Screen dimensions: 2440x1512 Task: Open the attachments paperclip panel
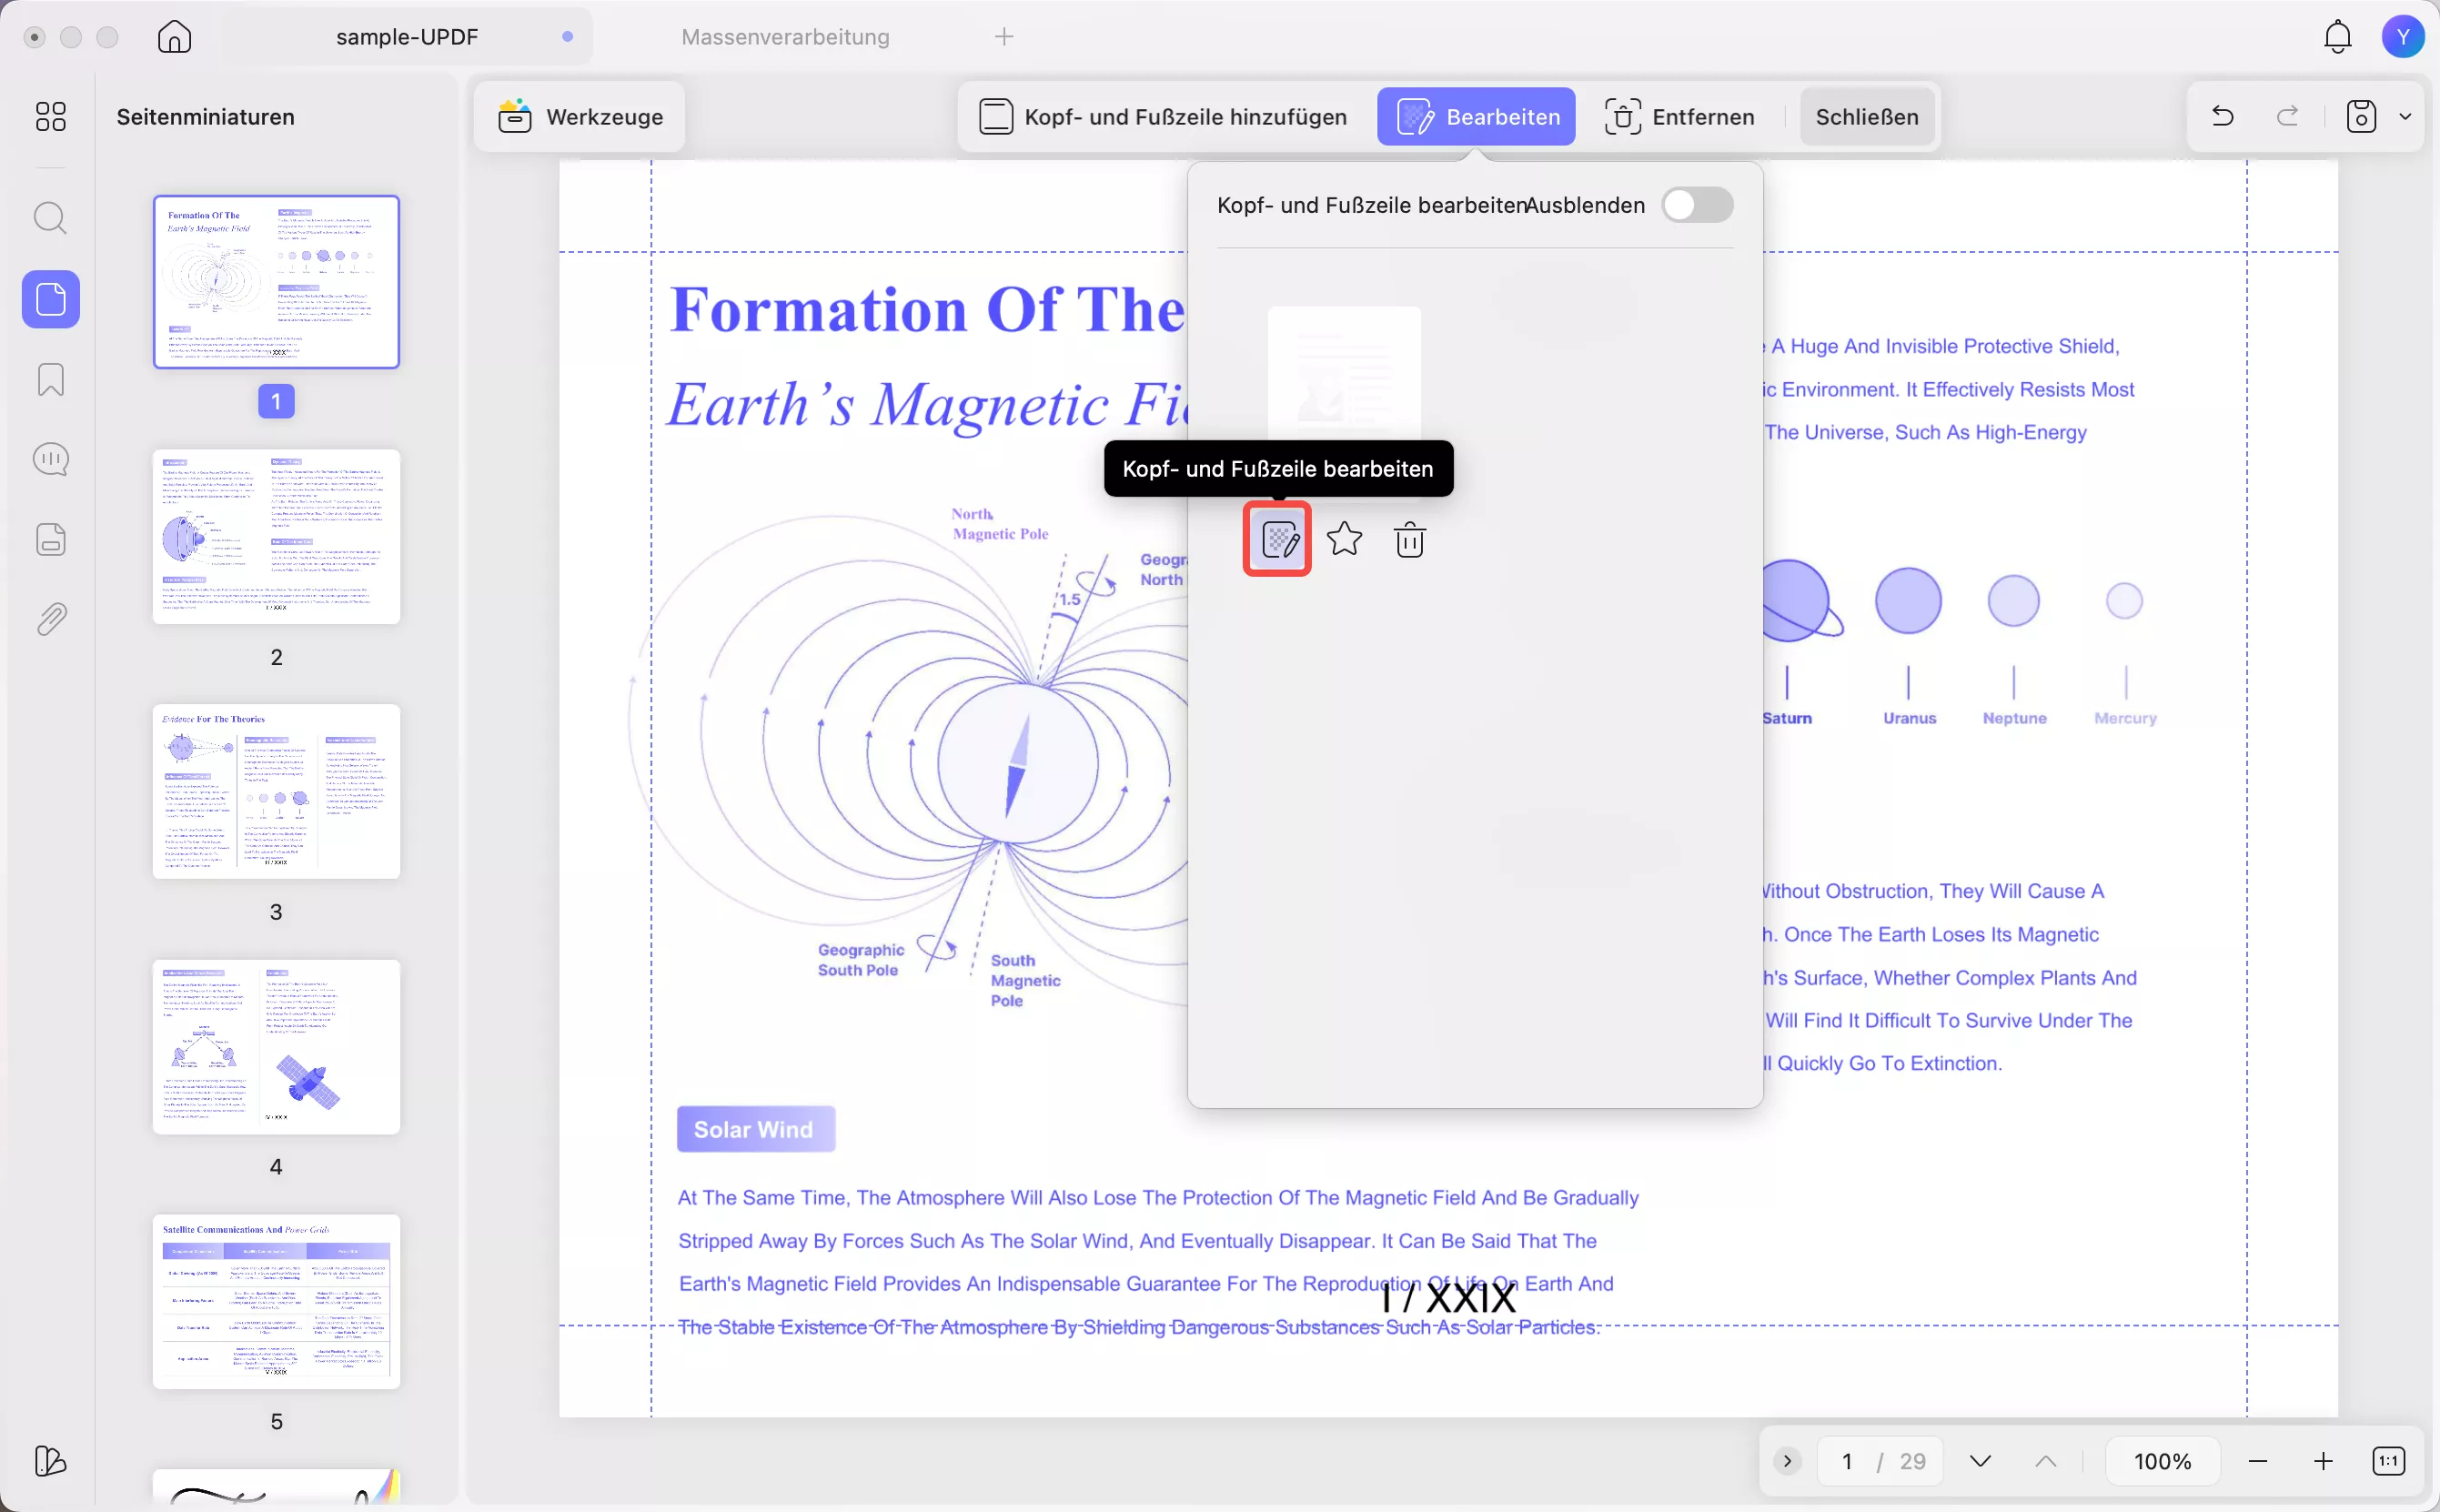click(51, 620)
